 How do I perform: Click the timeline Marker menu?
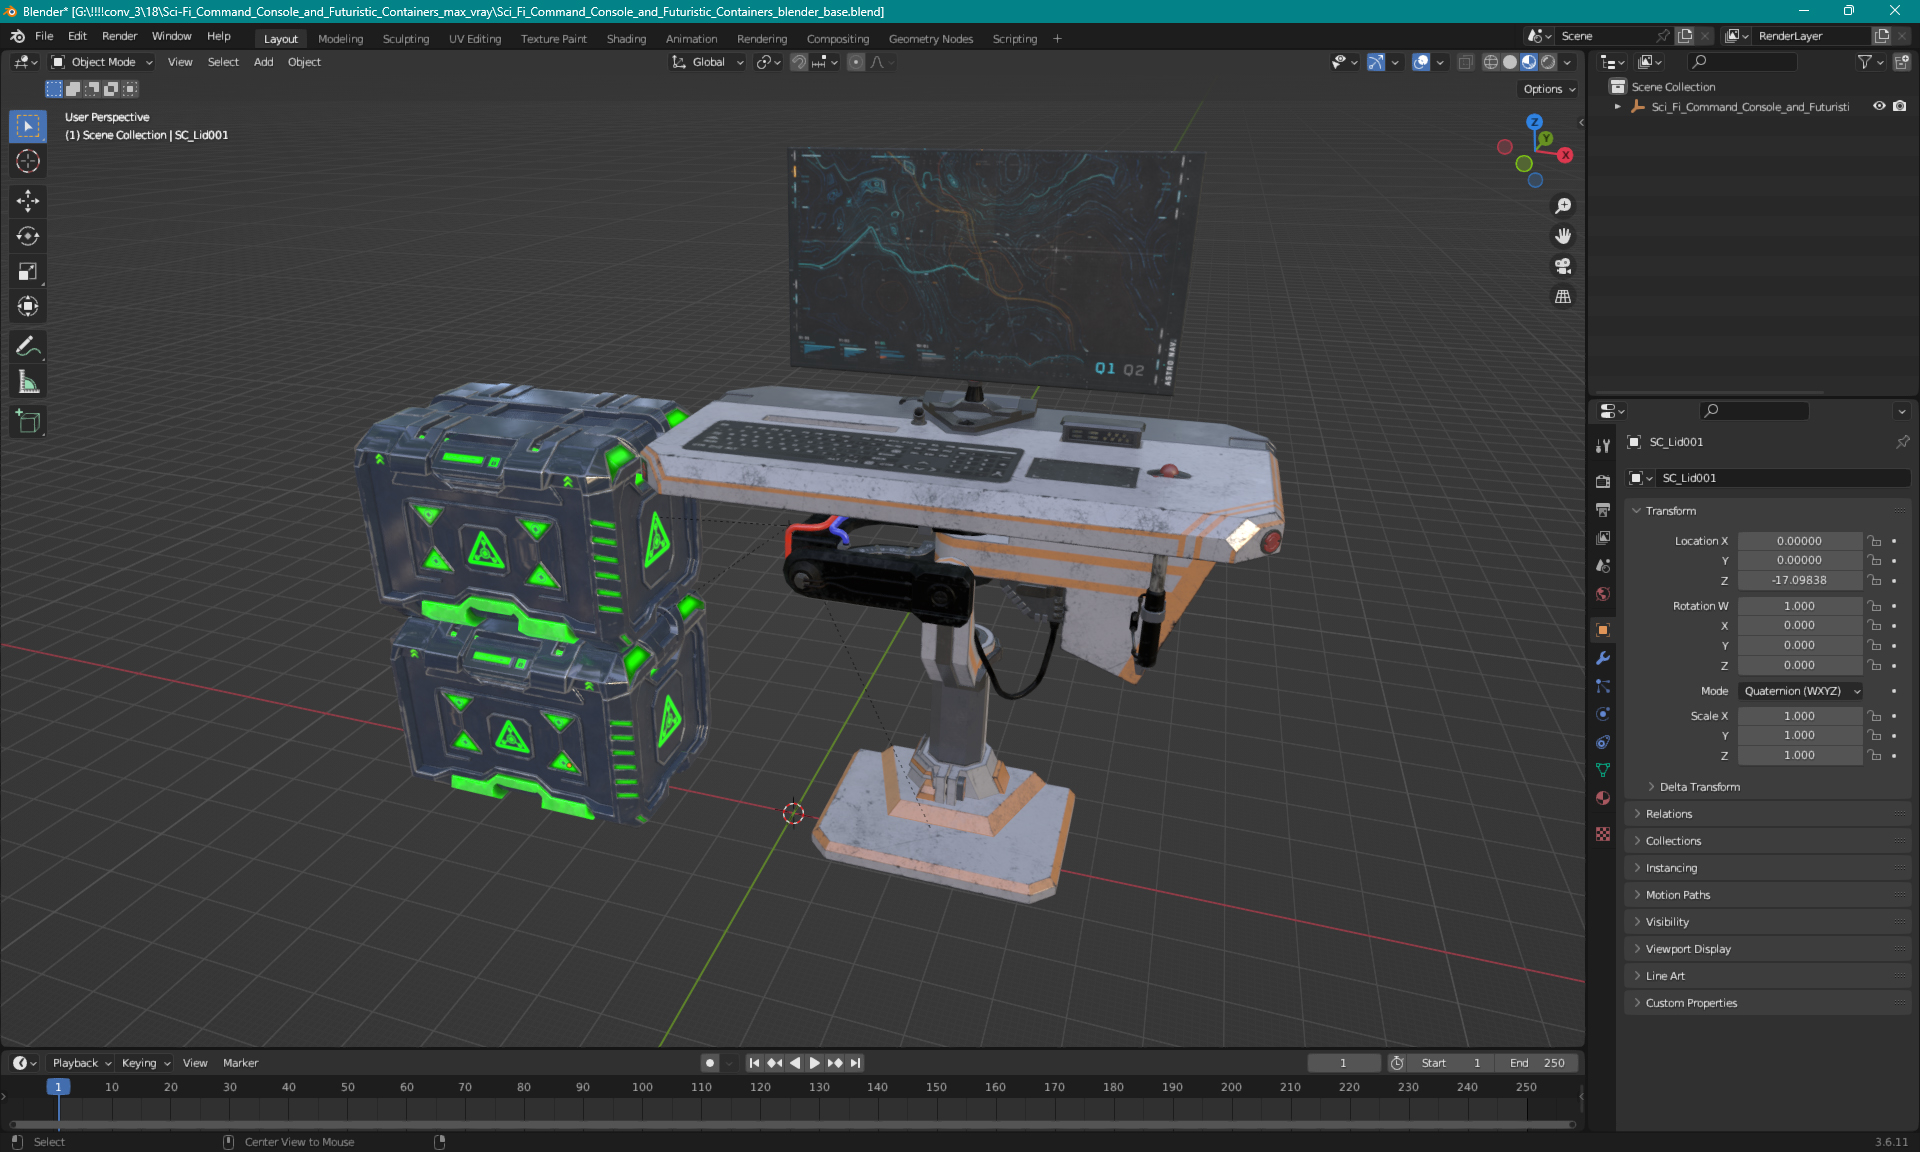click(x=240, y=1063)
